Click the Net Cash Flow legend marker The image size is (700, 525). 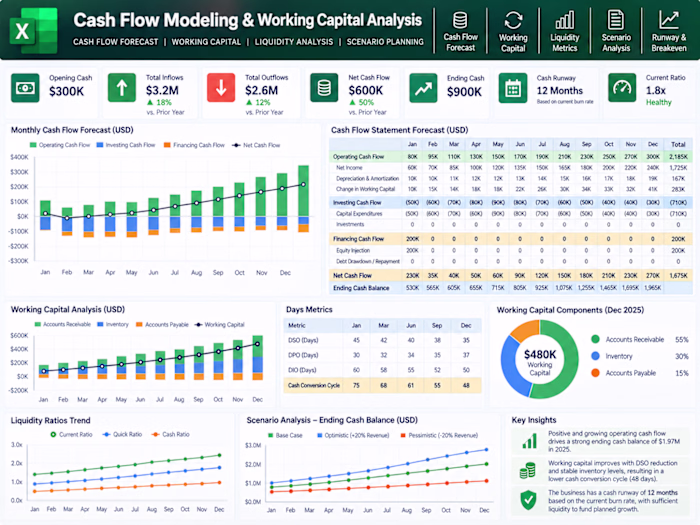point(236,145)
